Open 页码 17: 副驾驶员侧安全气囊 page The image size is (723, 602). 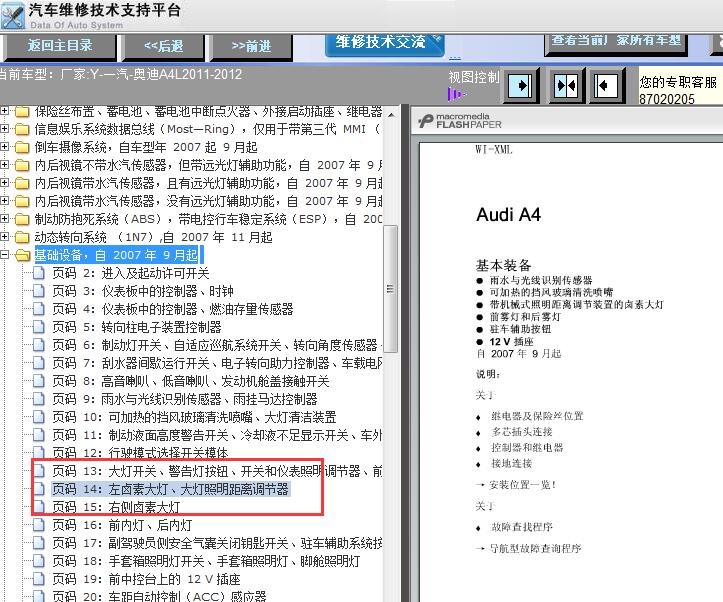pos(217,543)
